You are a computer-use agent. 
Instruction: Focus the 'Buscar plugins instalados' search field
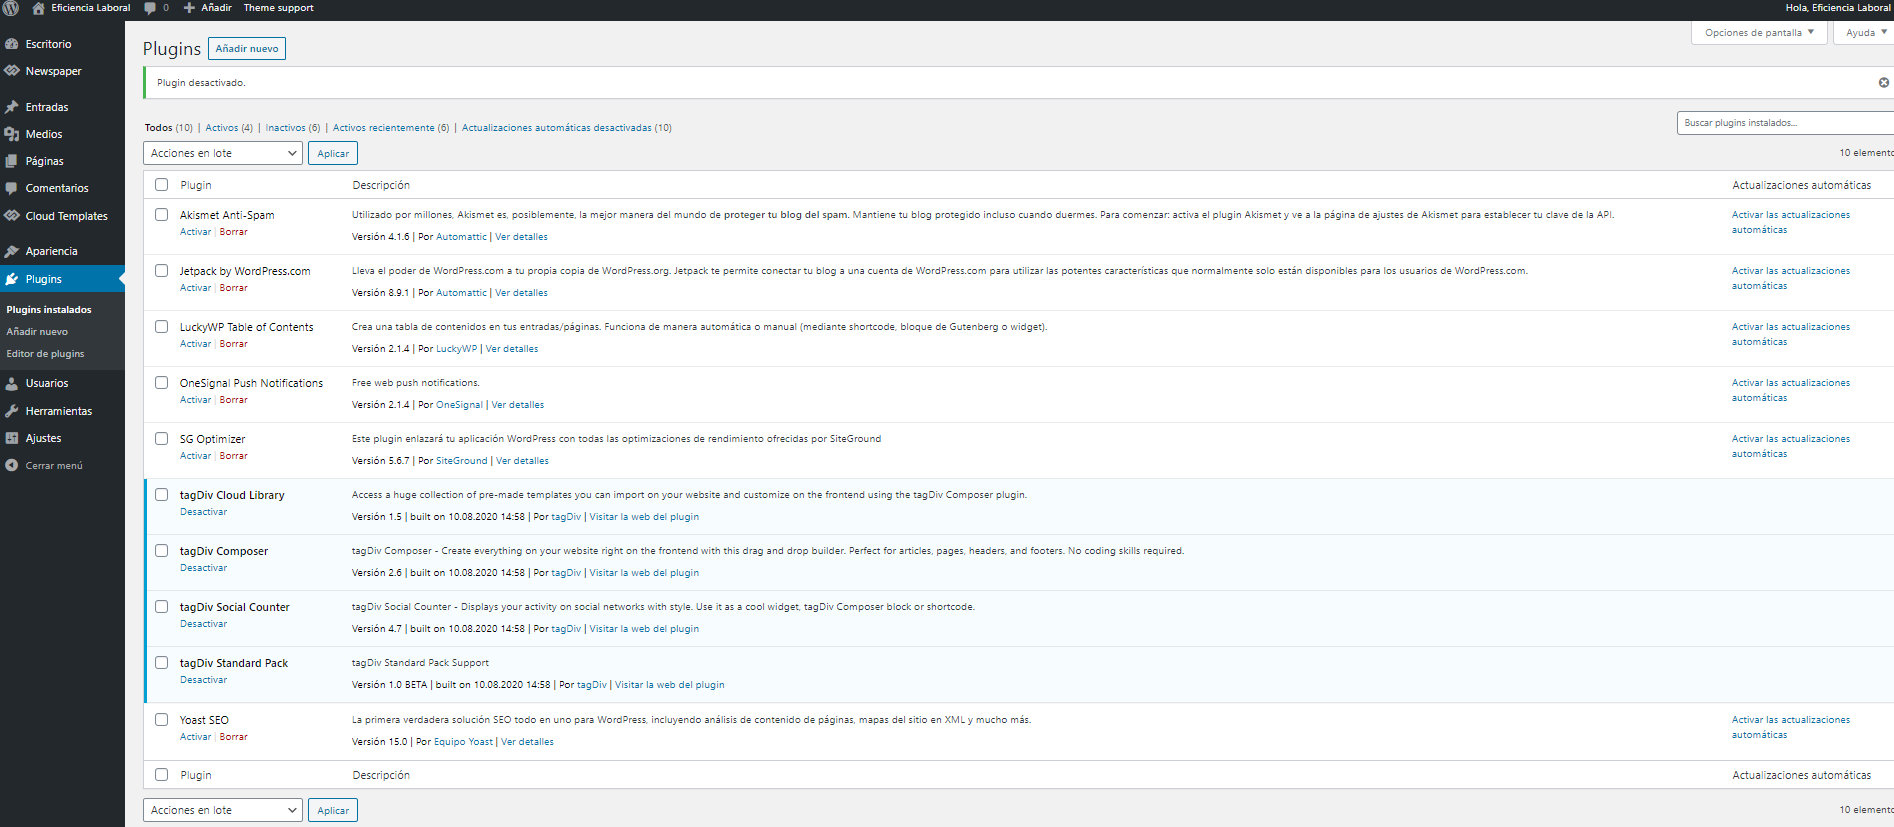click(x=1785, y=123)
